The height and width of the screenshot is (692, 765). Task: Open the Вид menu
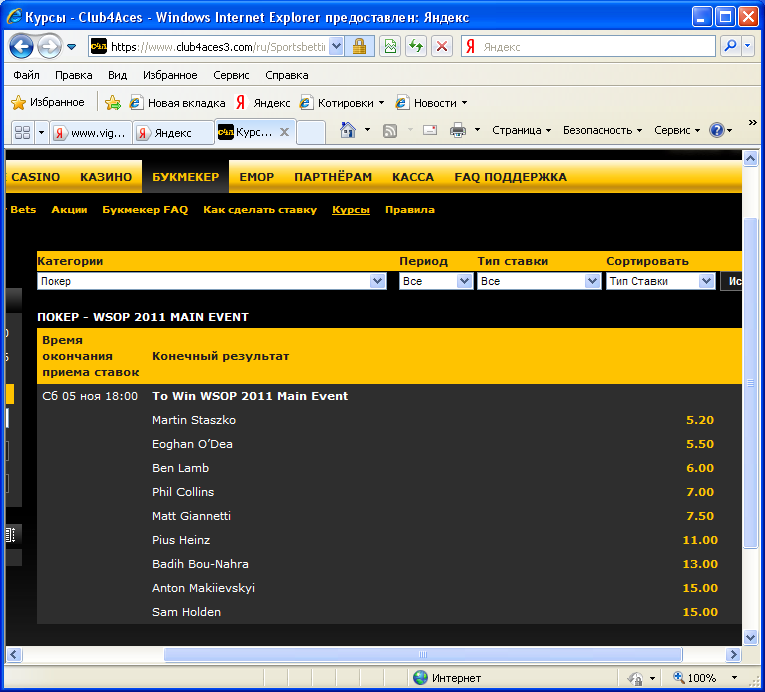coord(118,75)
